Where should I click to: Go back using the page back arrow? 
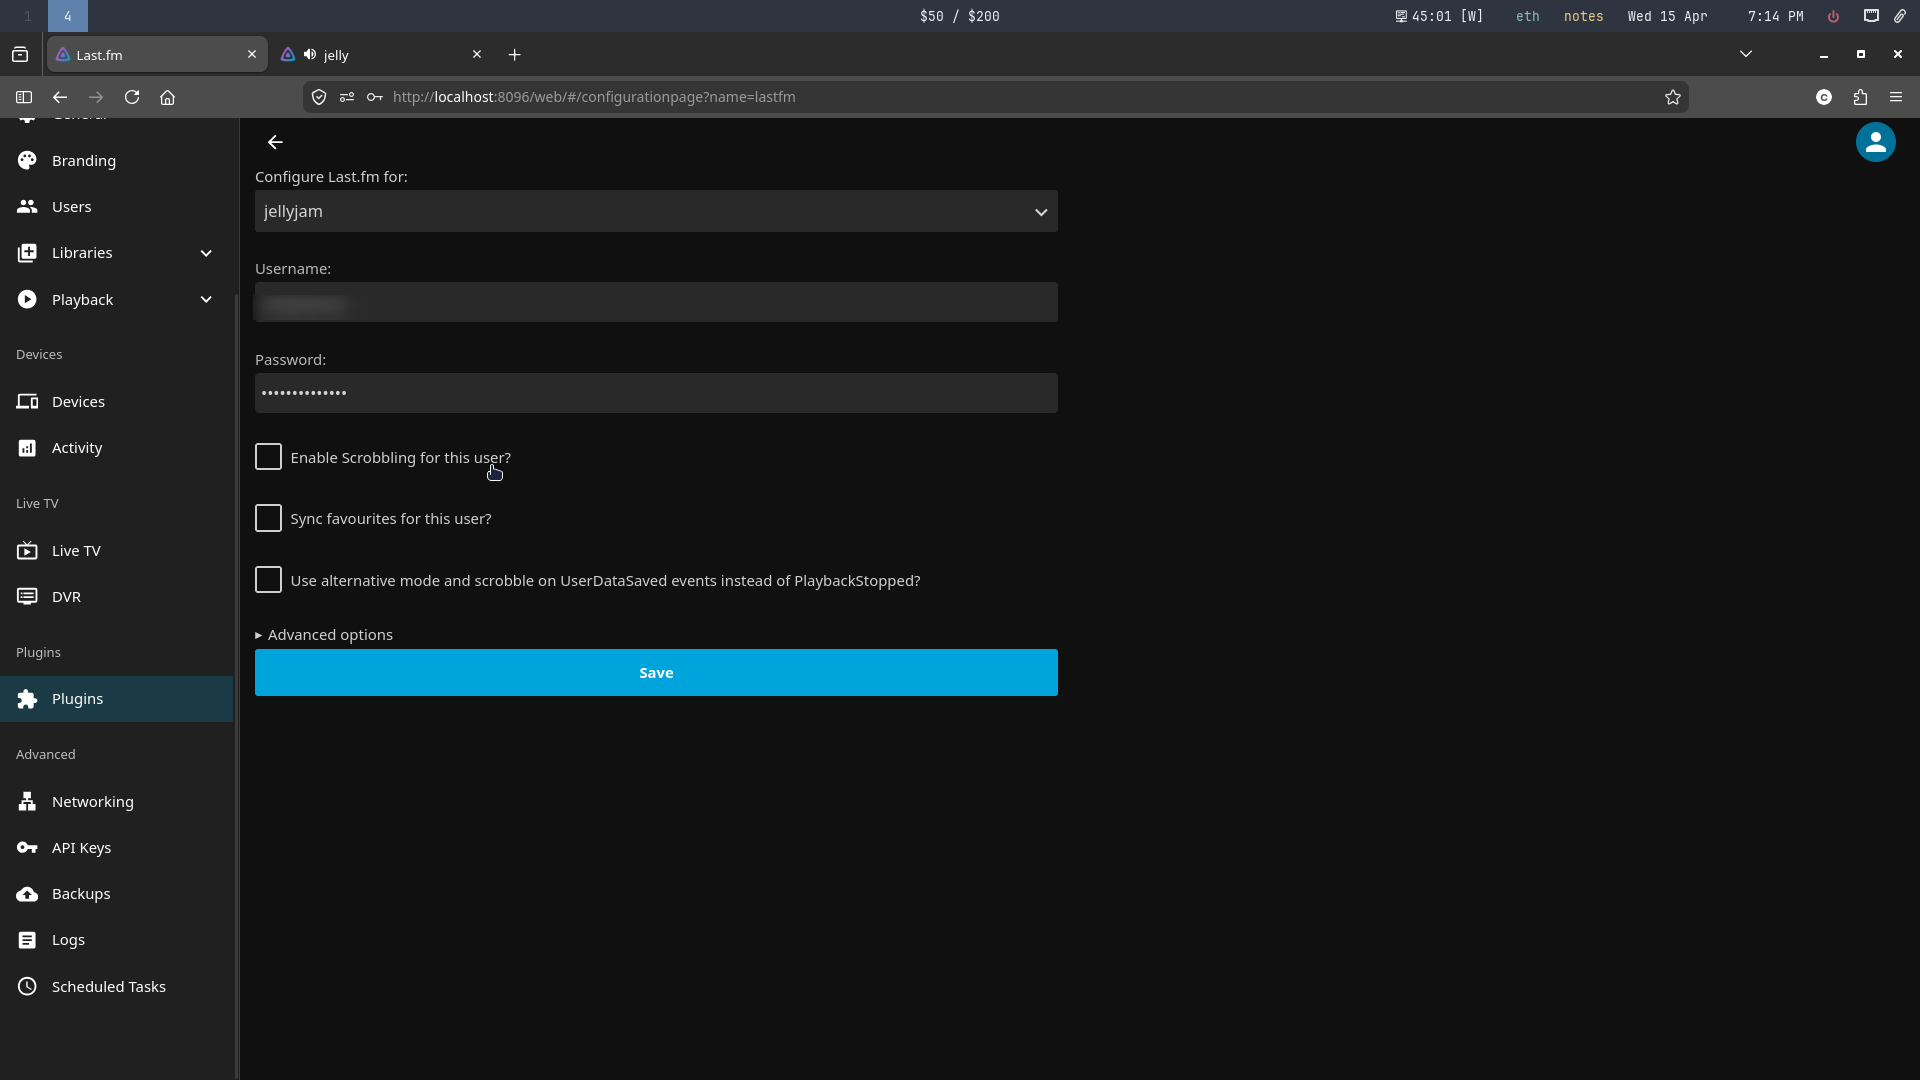coord(275,142)
